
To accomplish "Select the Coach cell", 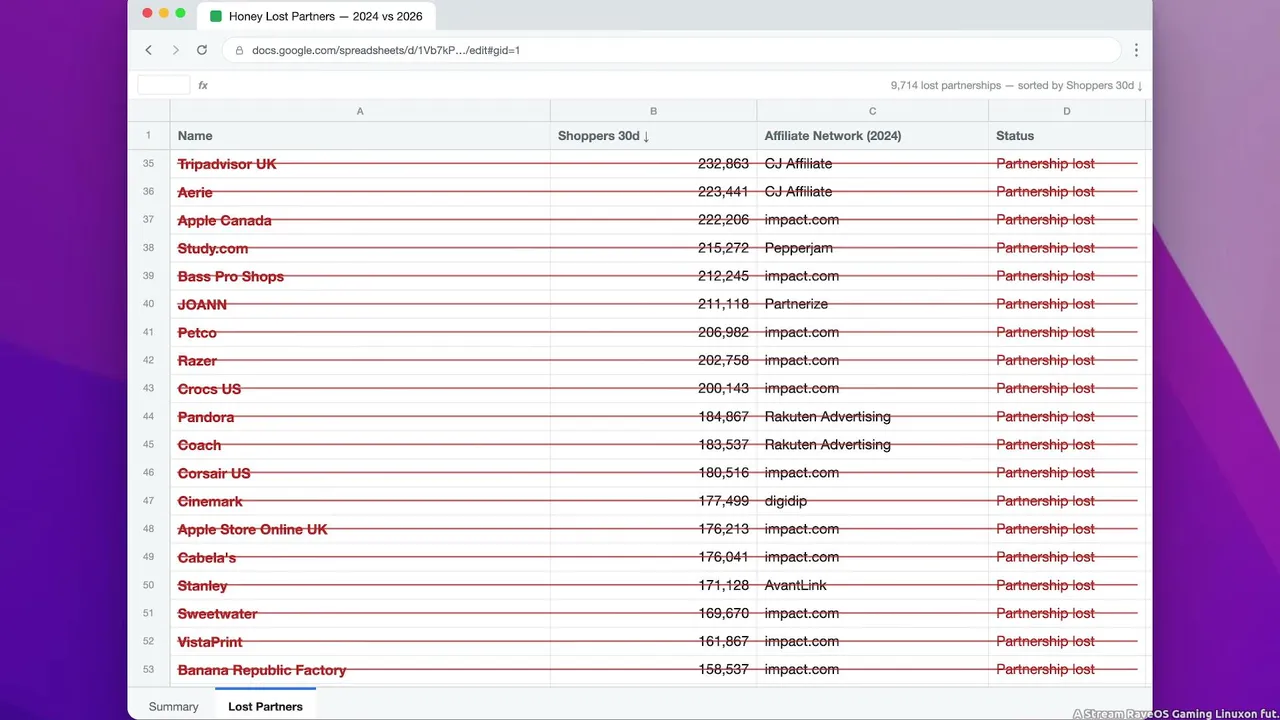I will click(360, 445).
